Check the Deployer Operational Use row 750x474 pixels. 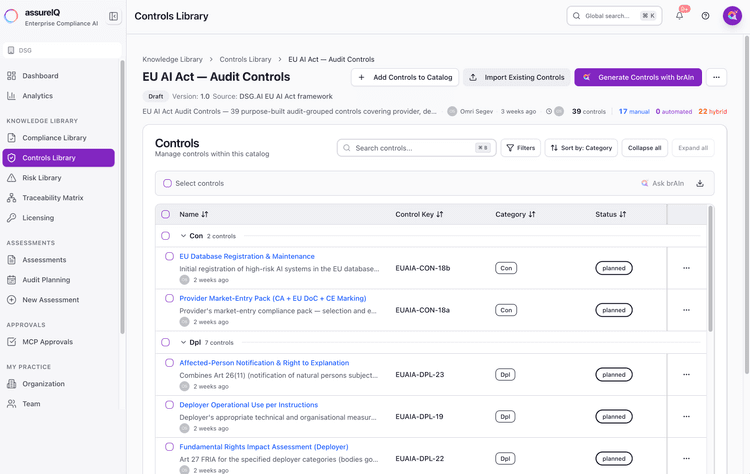(x=169, y=405)
